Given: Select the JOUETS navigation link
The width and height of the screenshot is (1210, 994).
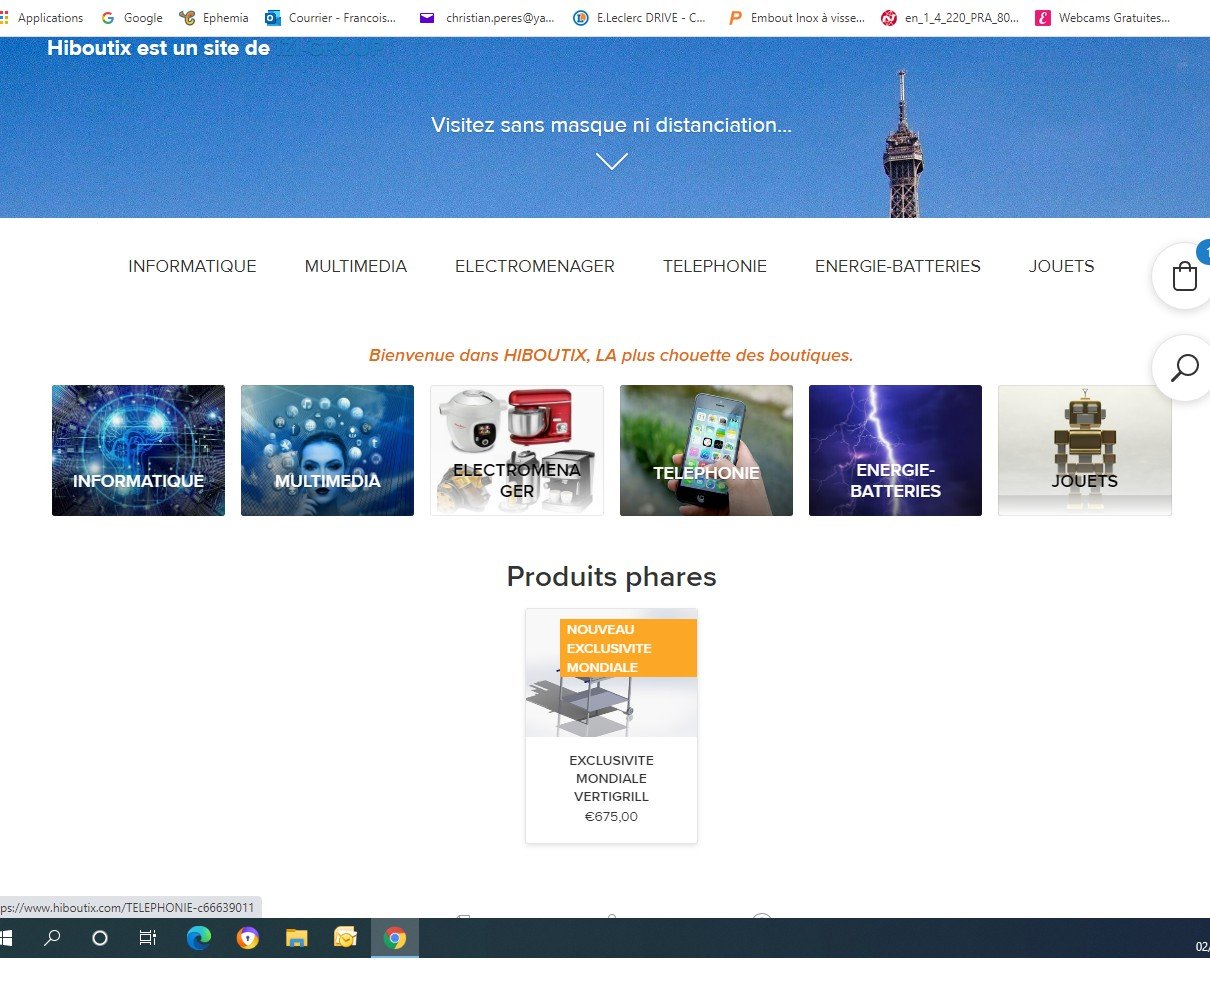Looking at the screenshot, I should click(1061, 266).
